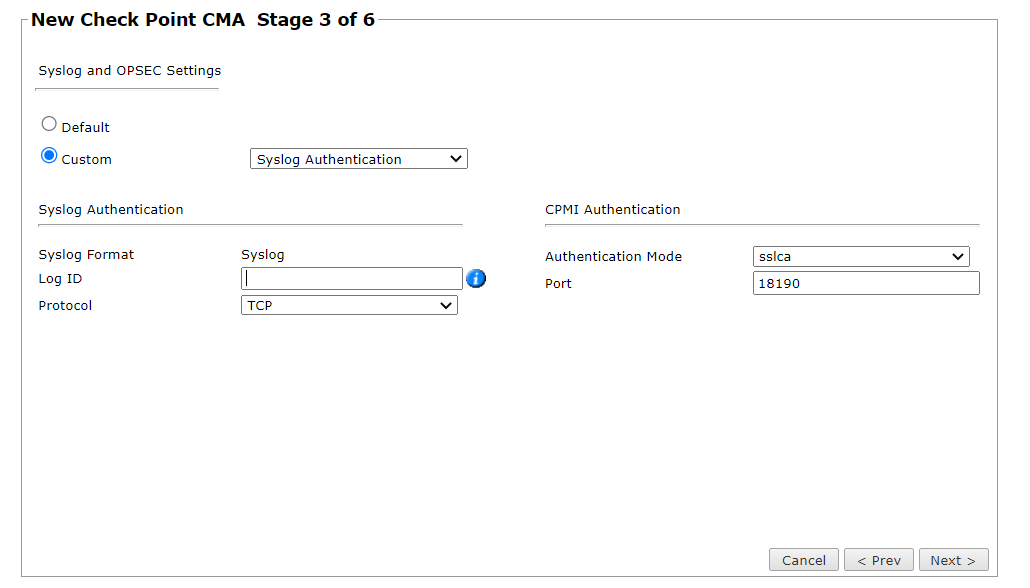
Task: Click into the Log ID text field
Action: coord(352,279)
